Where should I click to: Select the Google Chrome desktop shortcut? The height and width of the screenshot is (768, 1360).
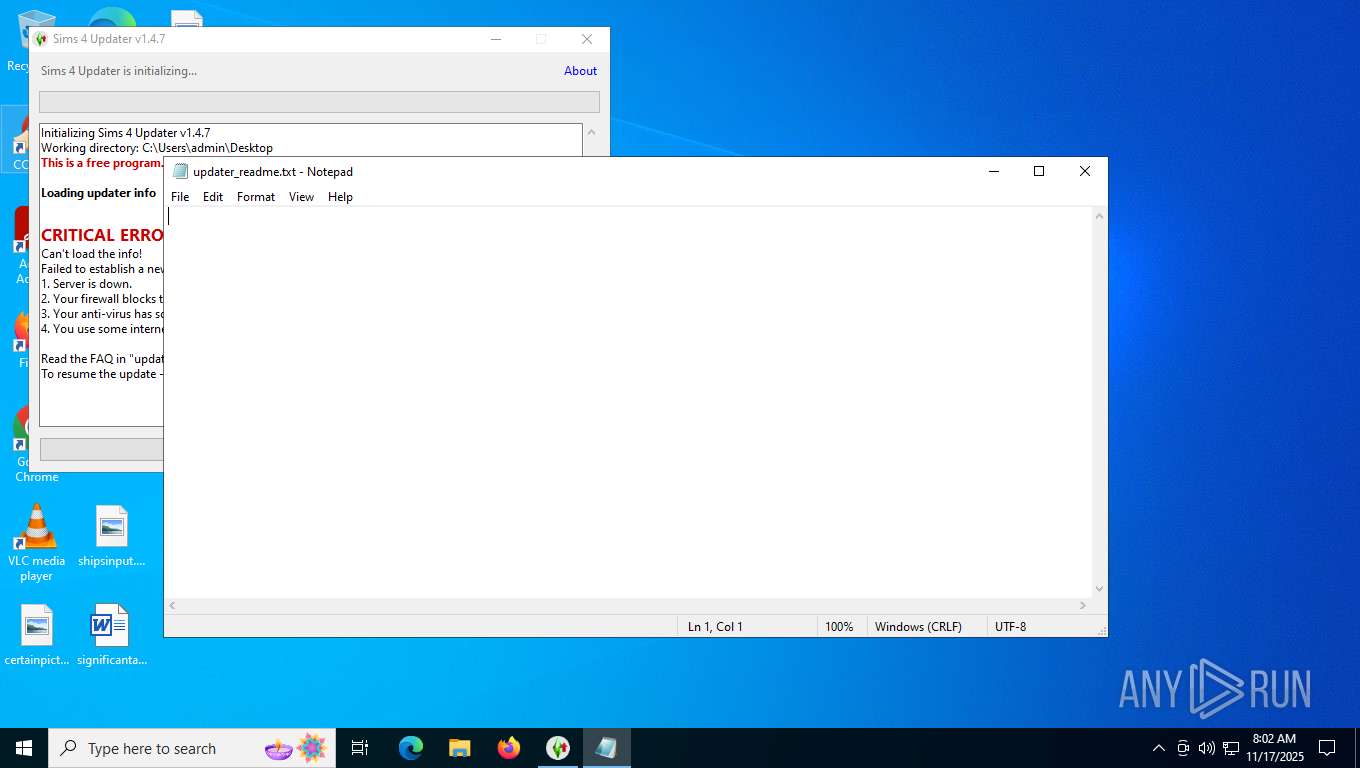[x=37, y=445]
